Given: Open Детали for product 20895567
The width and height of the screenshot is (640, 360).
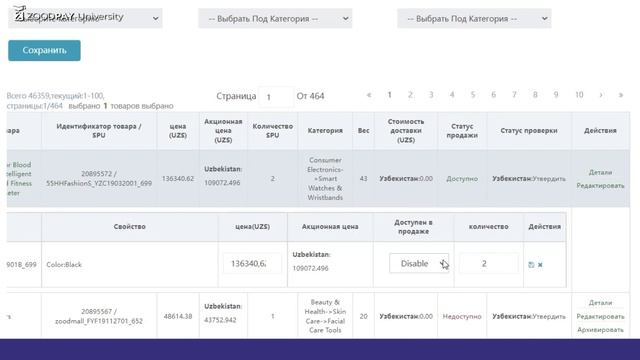Looking at the screenshot, I should pyautogui.click(x=600, y=303).
